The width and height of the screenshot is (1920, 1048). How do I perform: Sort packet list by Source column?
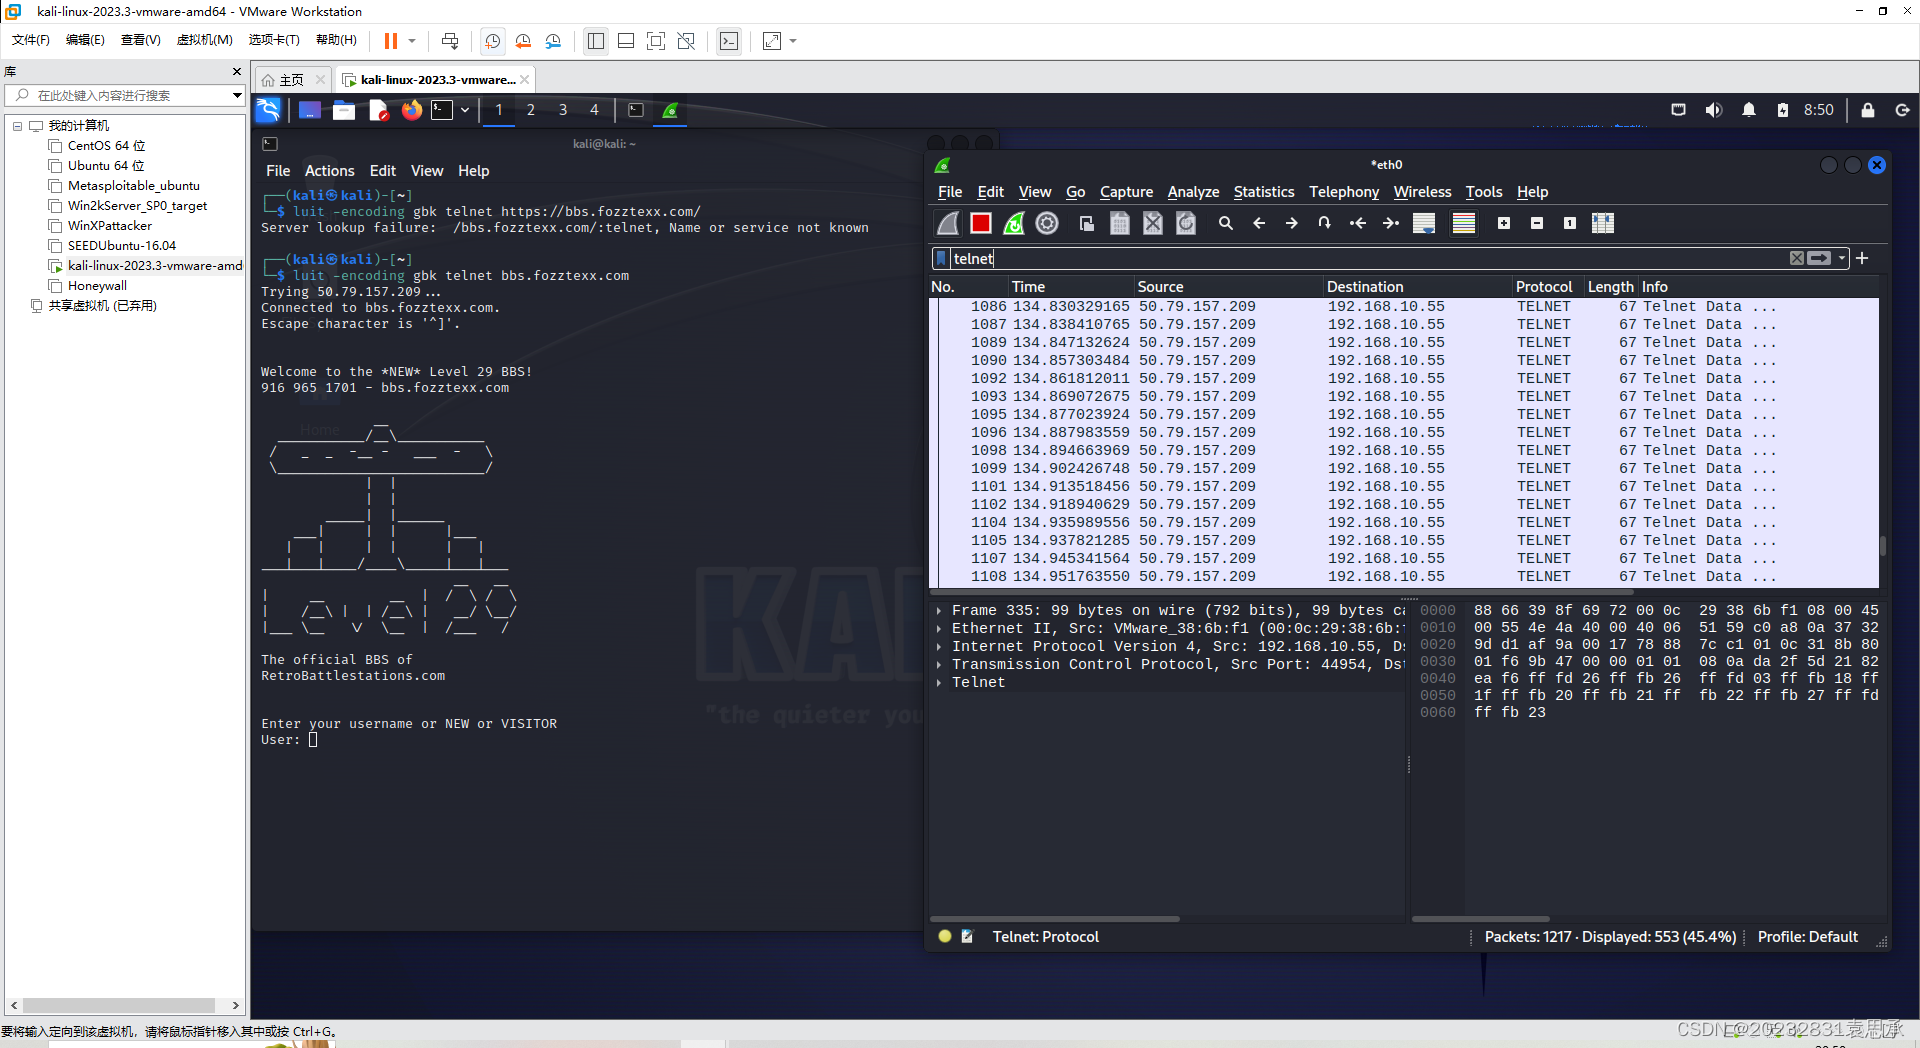(x=1229, y=287)
